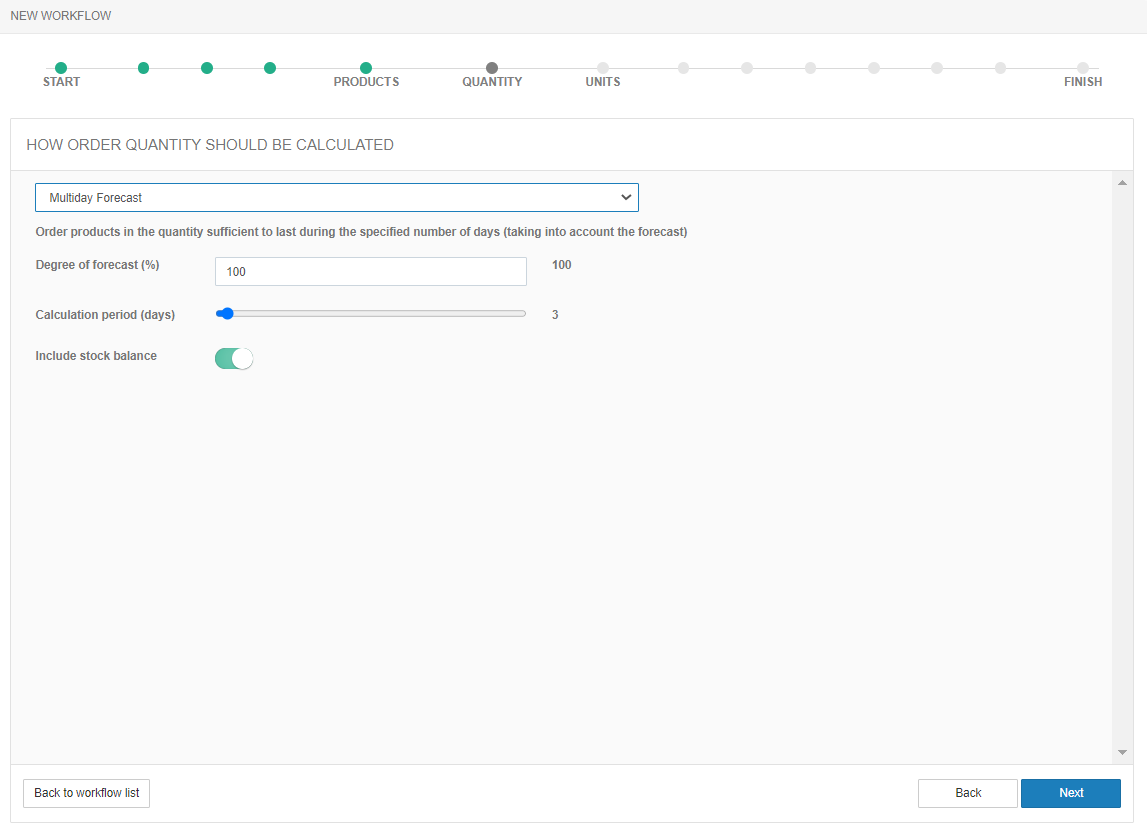1147x834 pixels.
Task: Click the FINISH step circle
Action: pos(1083,68)
